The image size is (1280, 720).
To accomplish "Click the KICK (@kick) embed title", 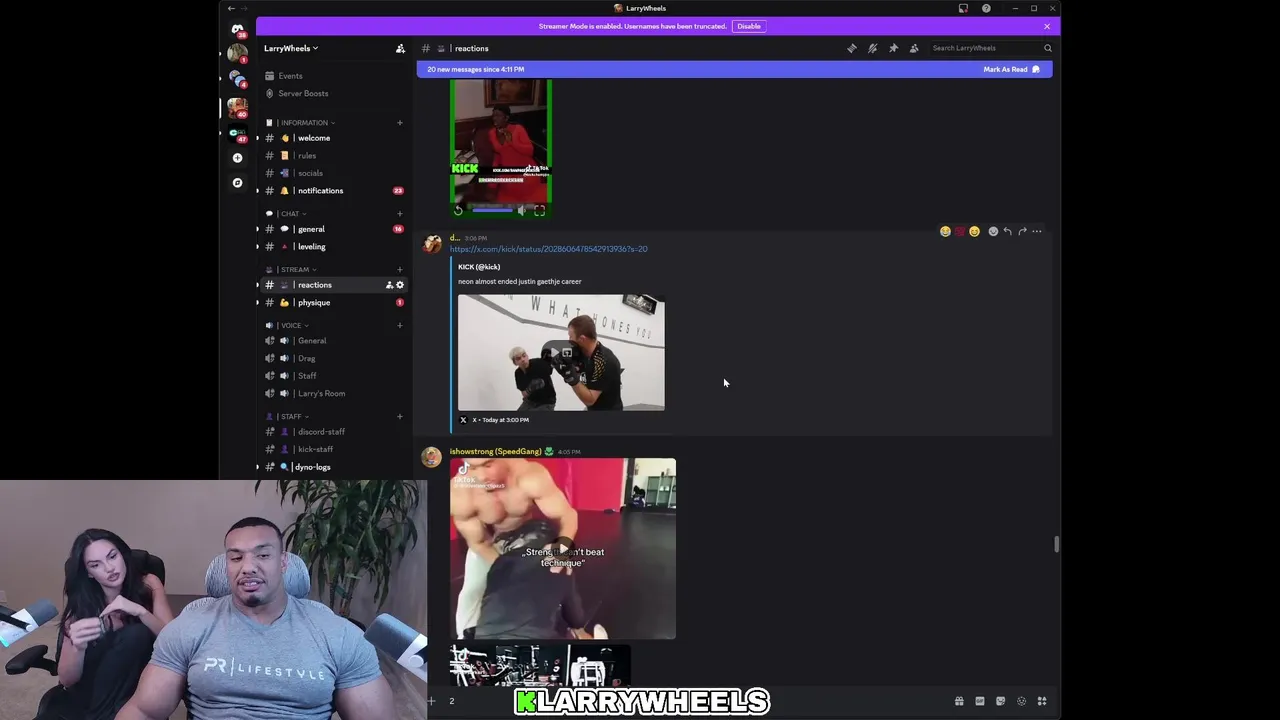I will click(479, 267).
